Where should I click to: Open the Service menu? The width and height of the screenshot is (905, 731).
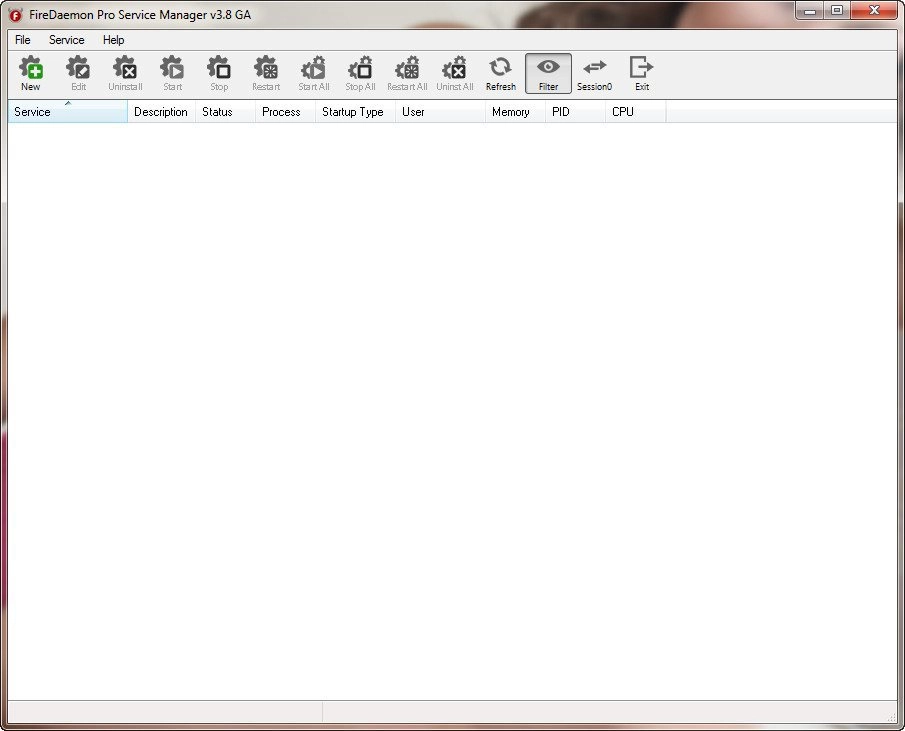(x=66, y=40)
